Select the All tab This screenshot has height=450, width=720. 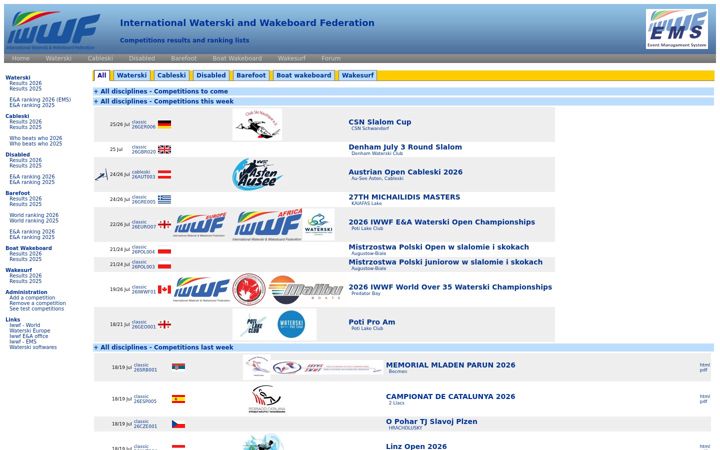(102, 75)
